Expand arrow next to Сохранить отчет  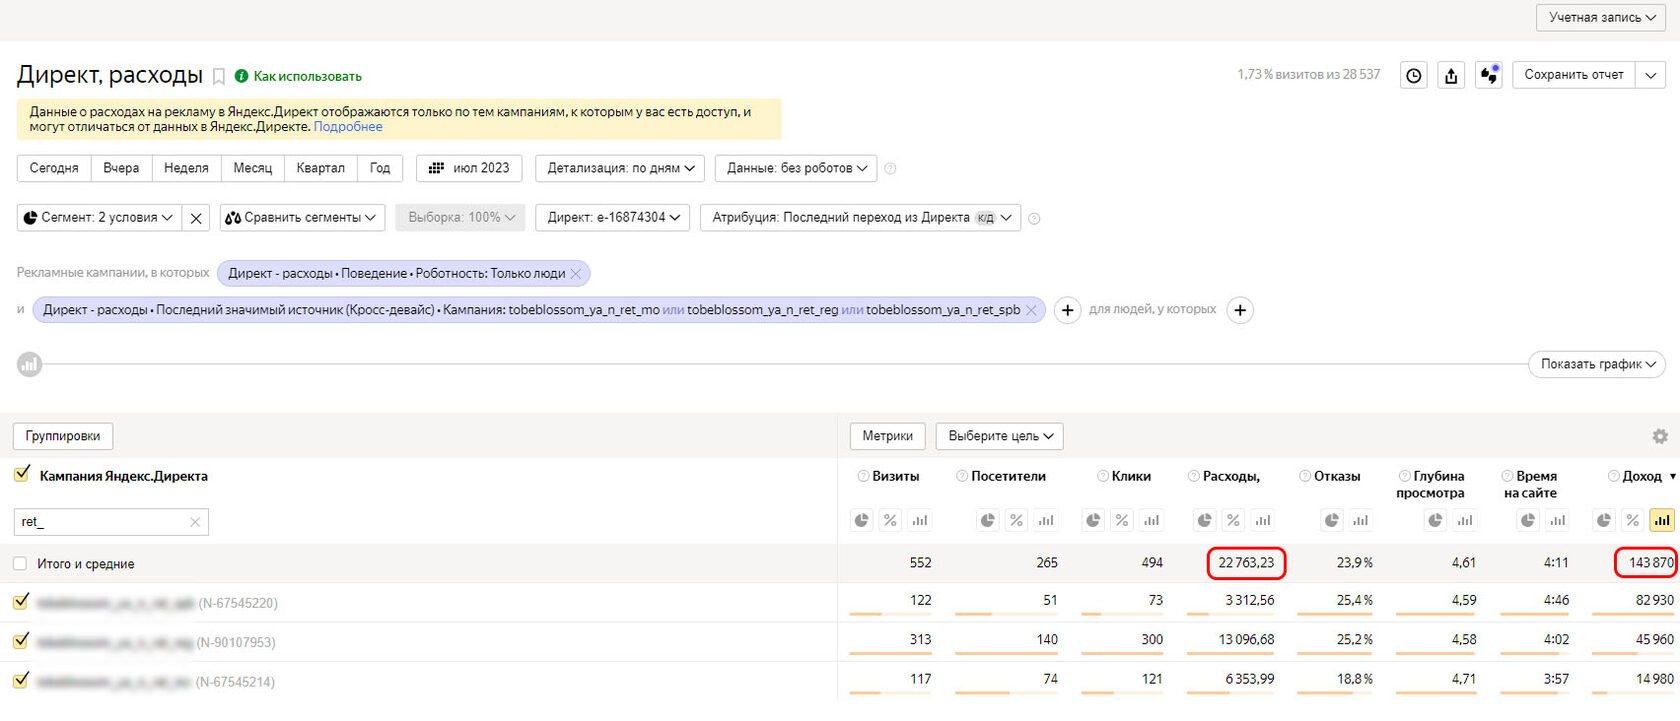click(1650, 75)
